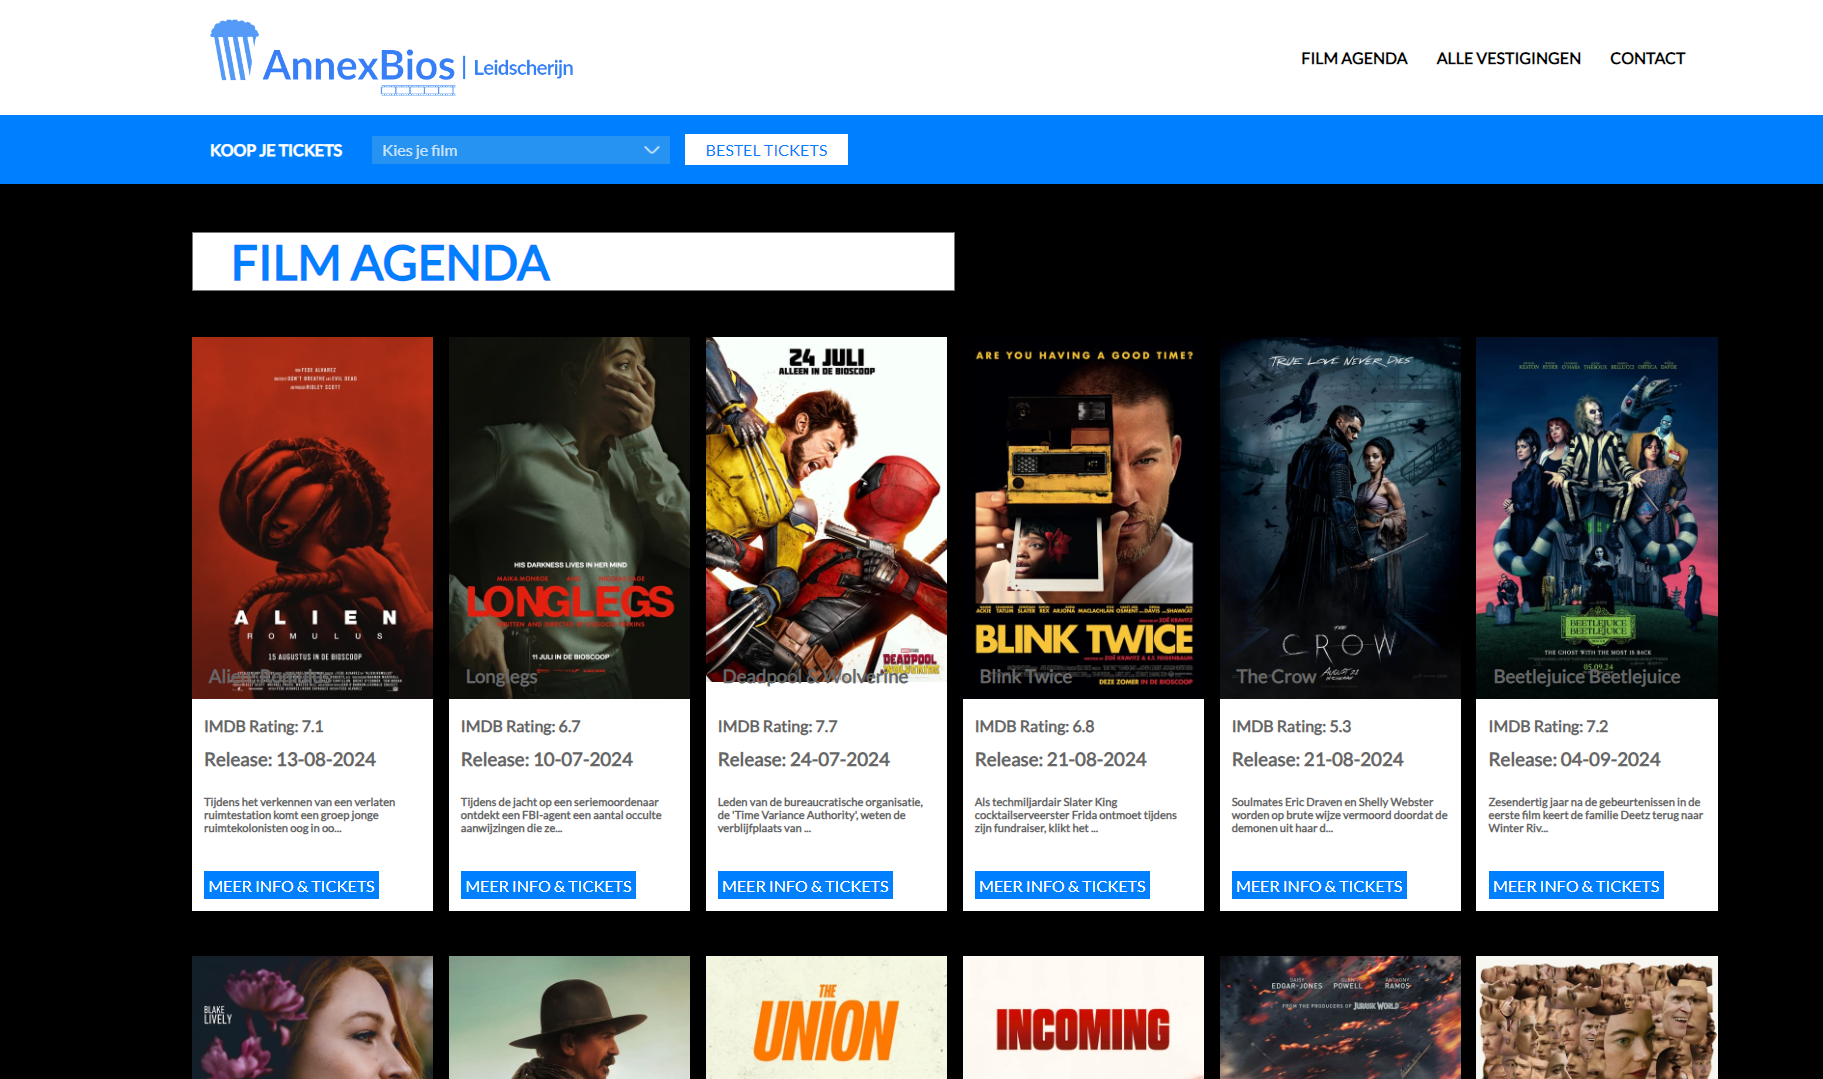Open MEER INFO & TICKETS for Beetlejuice Beetlejuice

point(1576,886)
